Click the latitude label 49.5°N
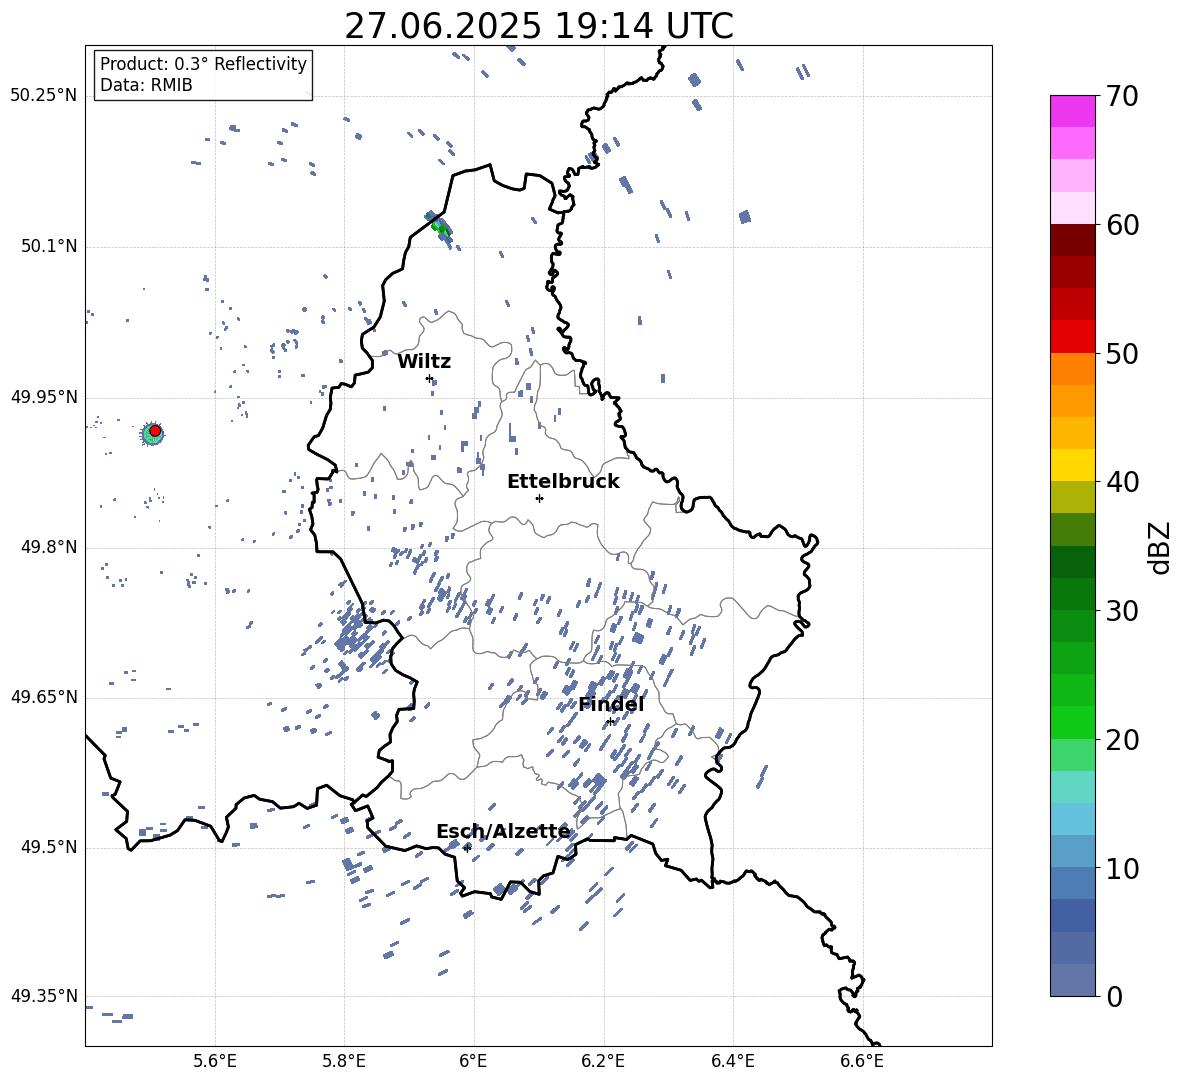Image resolution: width=1184 pixels, height=1081 pixels. pos(48,847)
